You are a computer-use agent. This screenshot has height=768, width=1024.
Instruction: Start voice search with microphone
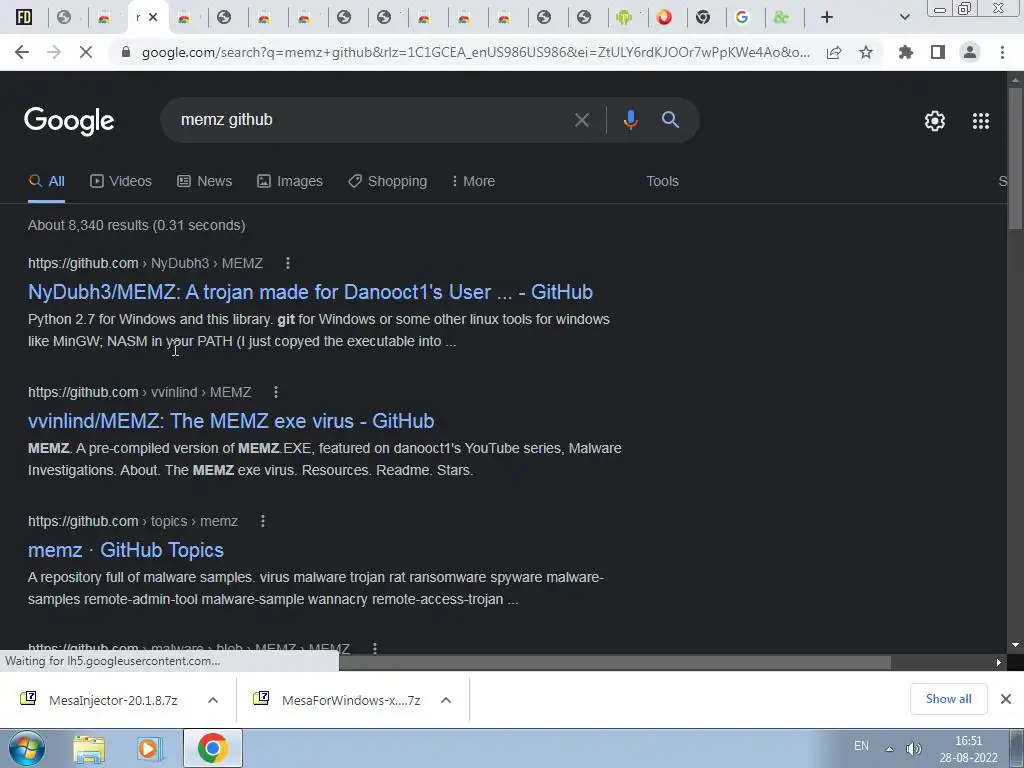point(630,120)
